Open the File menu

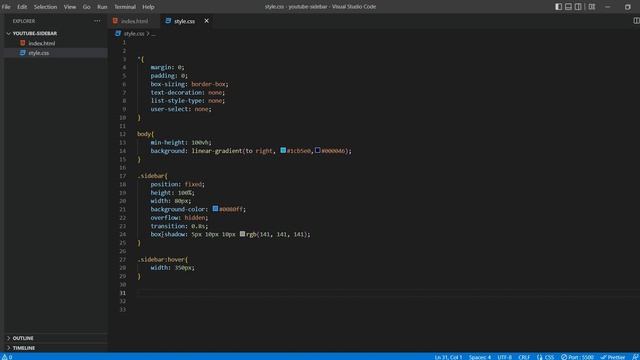(x=6, y=7)
